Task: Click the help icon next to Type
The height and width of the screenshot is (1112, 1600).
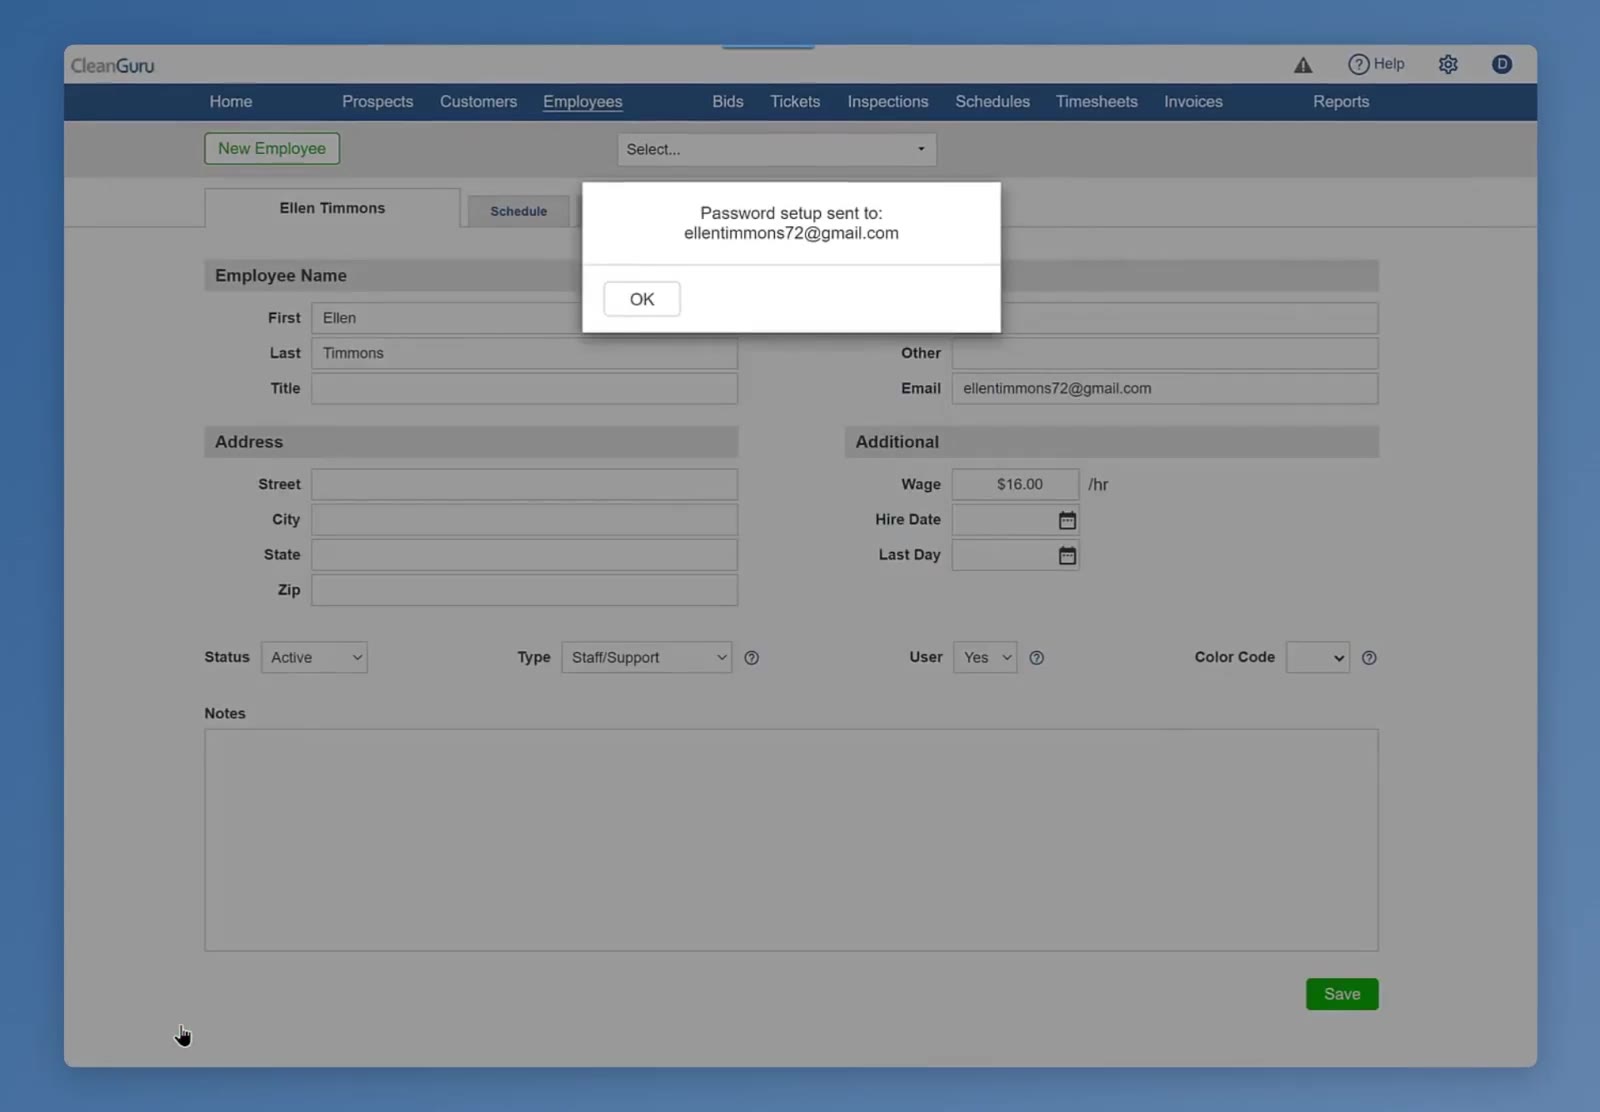Action: pyautogui.click(x=751, y=658)
